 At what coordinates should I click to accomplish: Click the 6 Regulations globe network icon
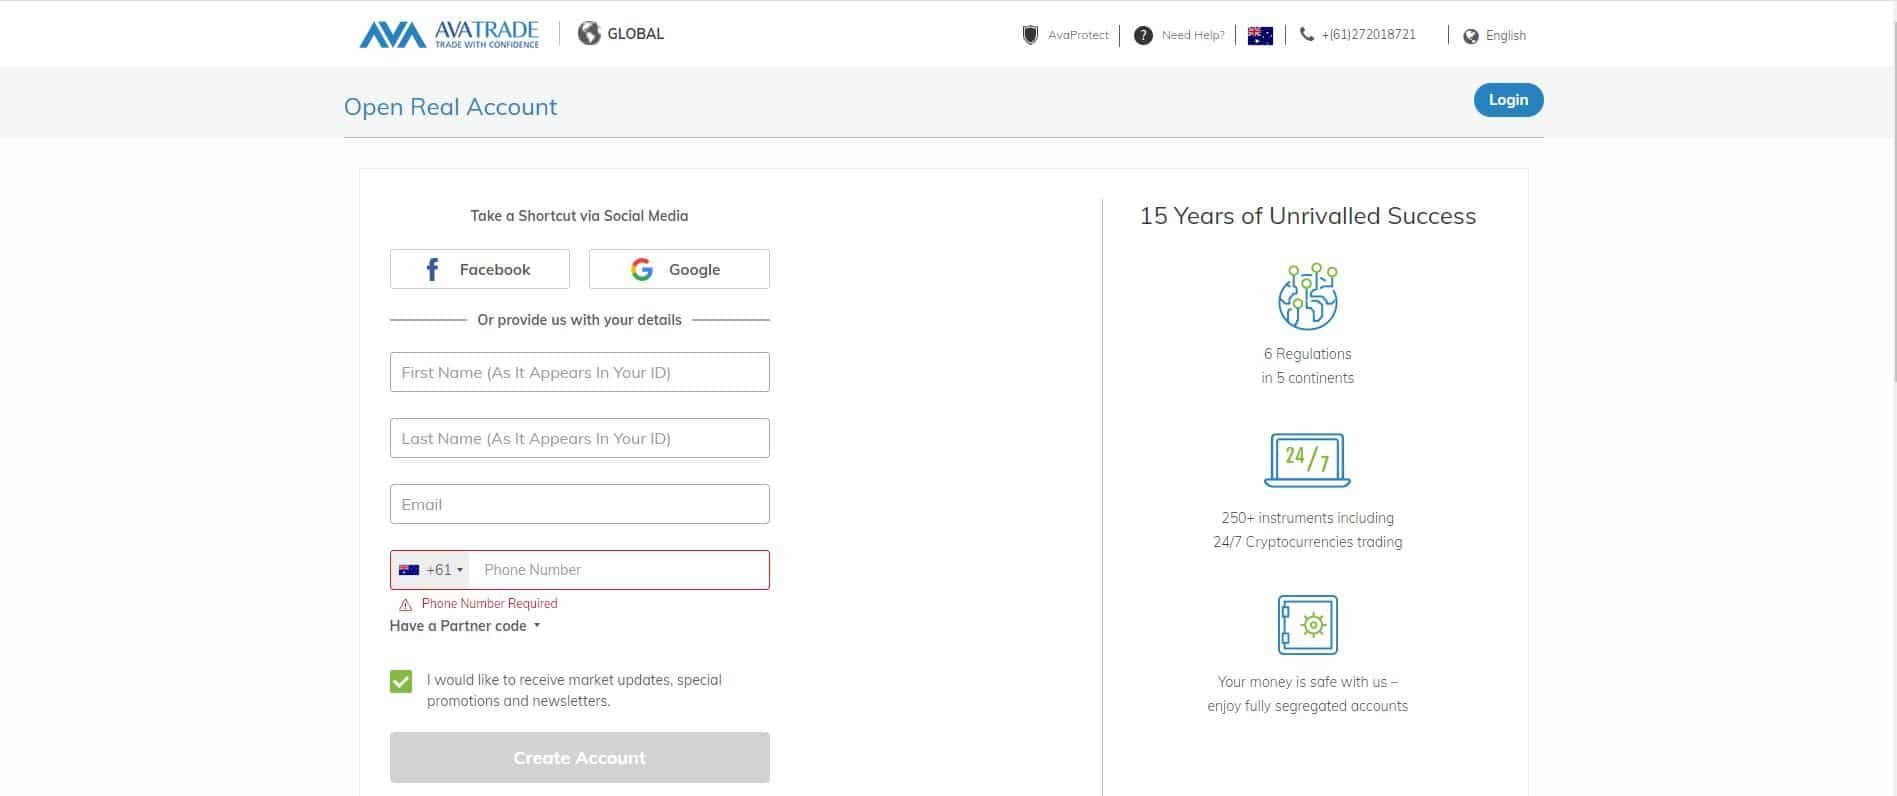[x=1308, y=297]
